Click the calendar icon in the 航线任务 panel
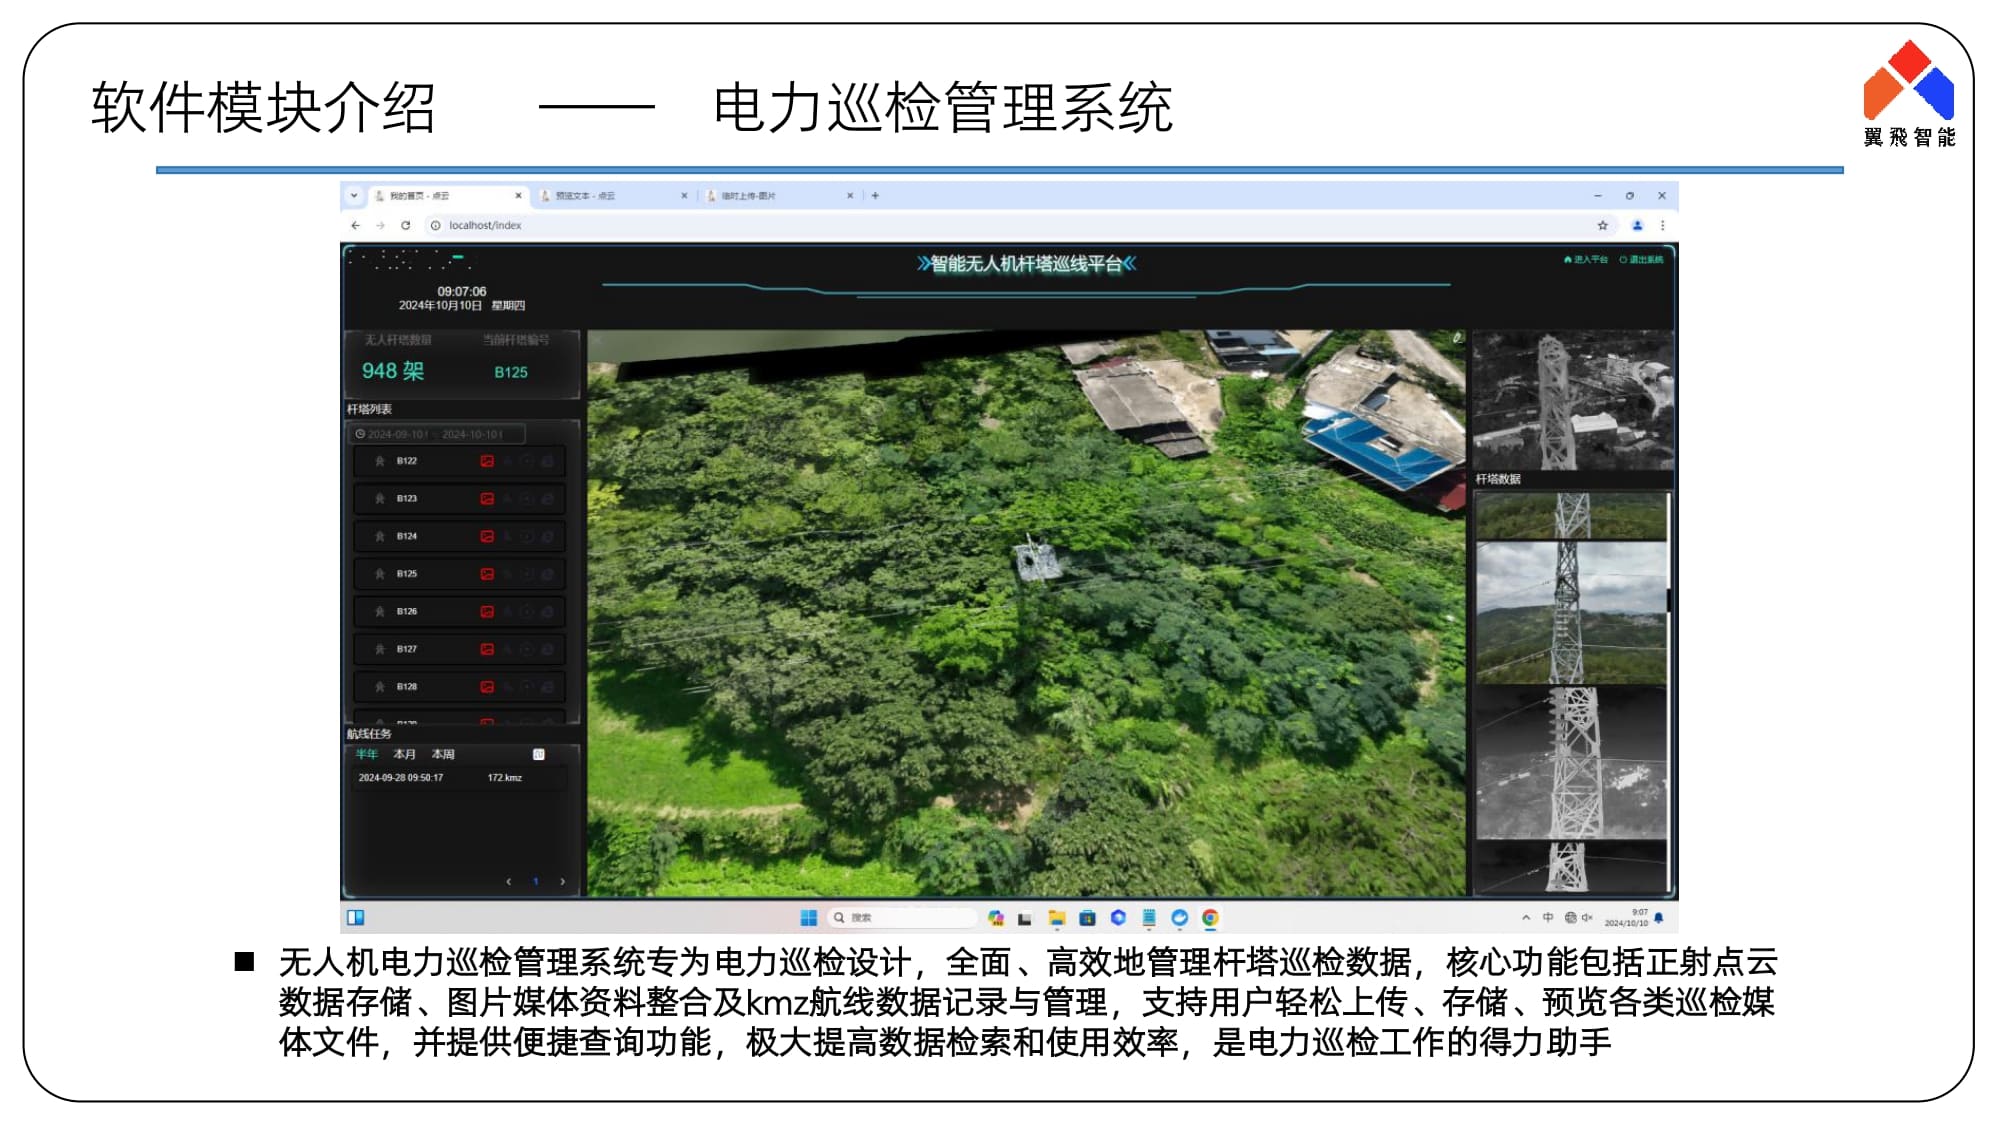The width and height of the screenshot is (2000, 1125). [539, 754]
